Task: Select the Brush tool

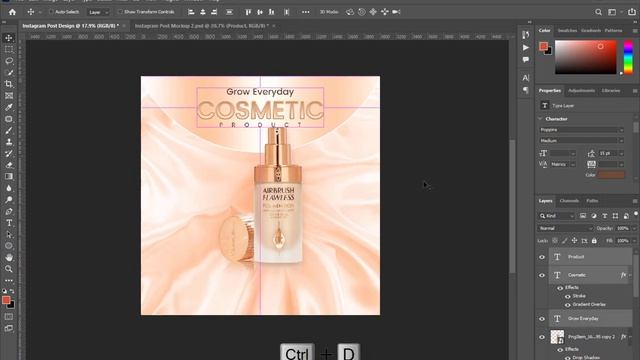Action: coord(9,131)
